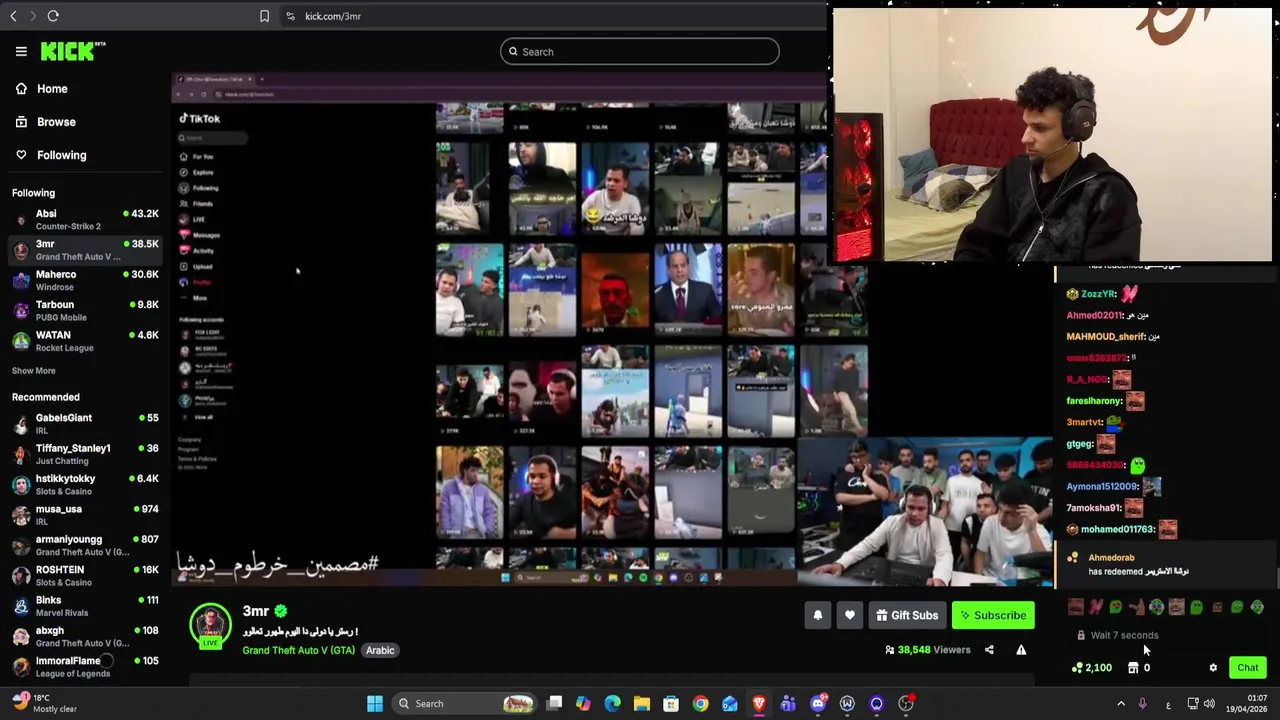Send message with the Chat button
Image resolution: width=1280 pixels, height=720 pixels.
pyautogui.click(x=1248, y=668)
